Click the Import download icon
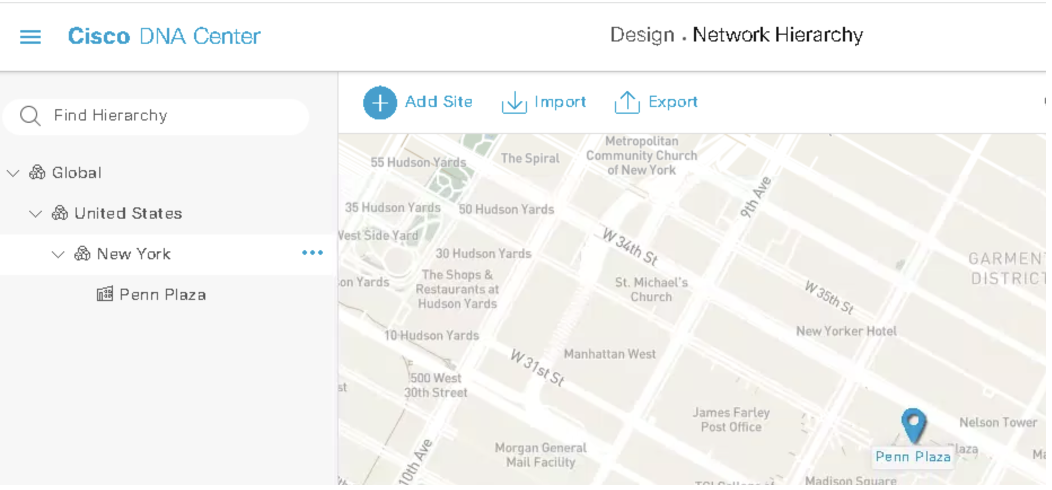 coord(514,102)
